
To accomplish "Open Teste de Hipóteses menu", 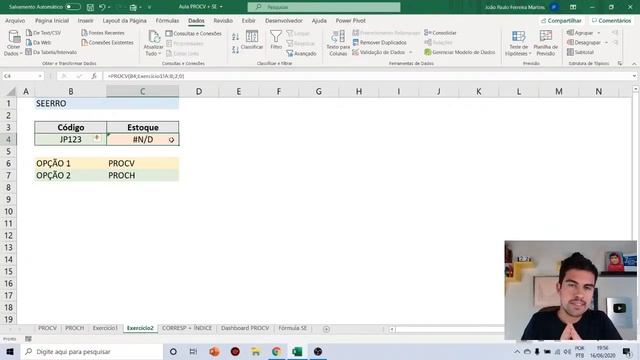I will (x=518, y=43).
